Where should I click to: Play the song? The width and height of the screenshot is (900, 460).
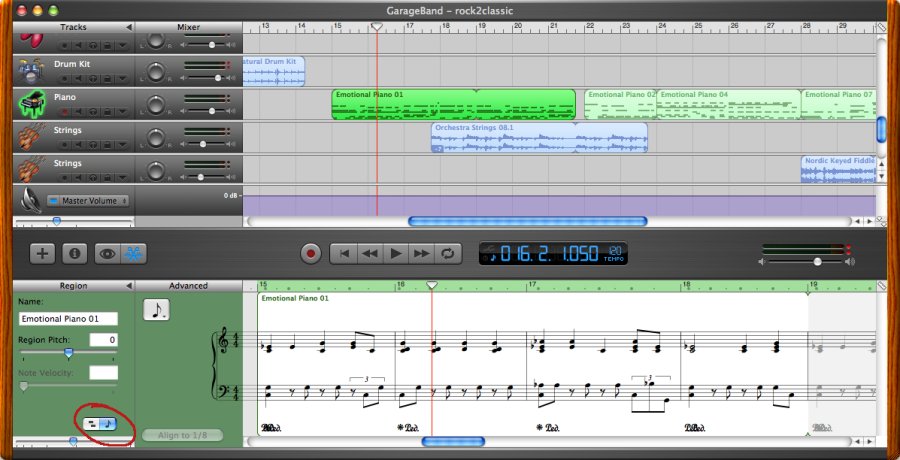point(396,253)
